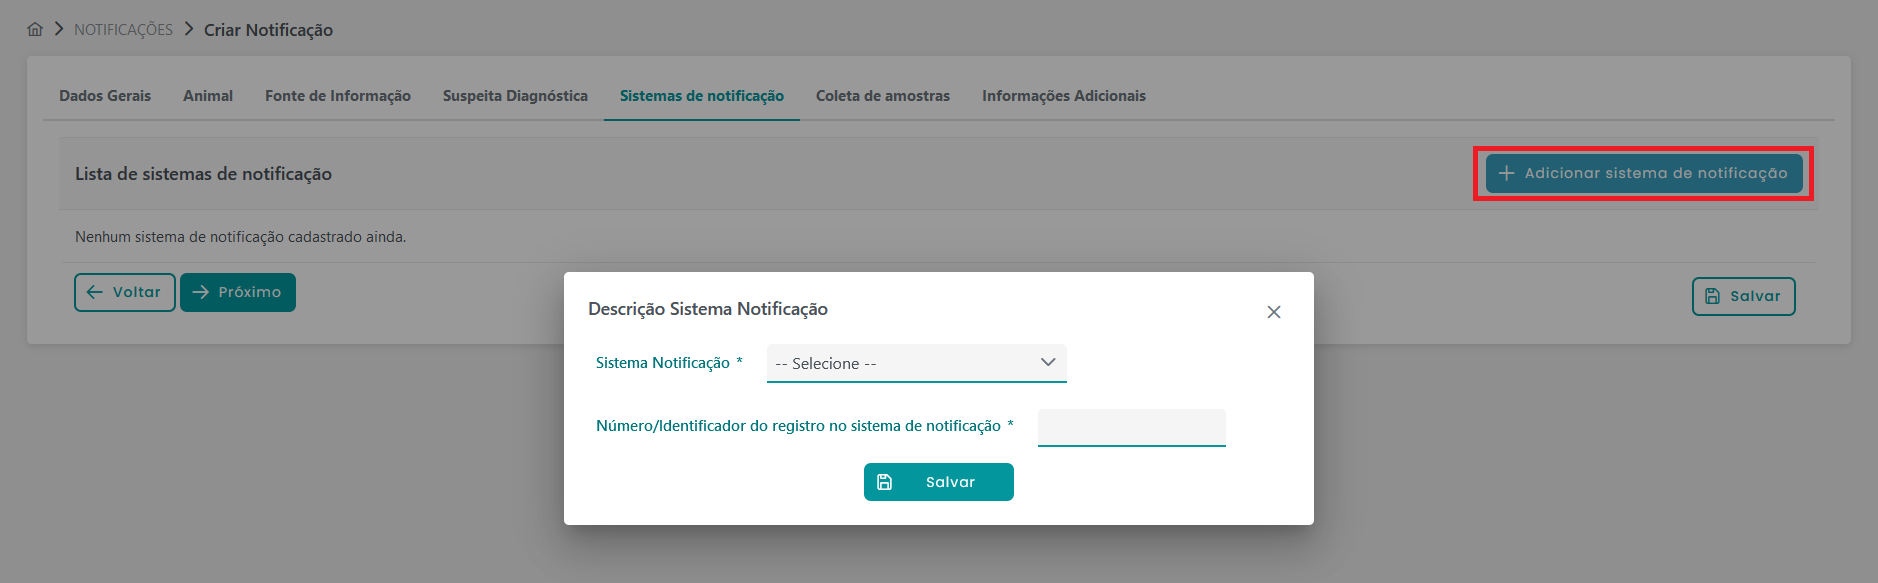Click the home icon in breadcrumb
Screen dimensions: 1878x583
point(35,29)
